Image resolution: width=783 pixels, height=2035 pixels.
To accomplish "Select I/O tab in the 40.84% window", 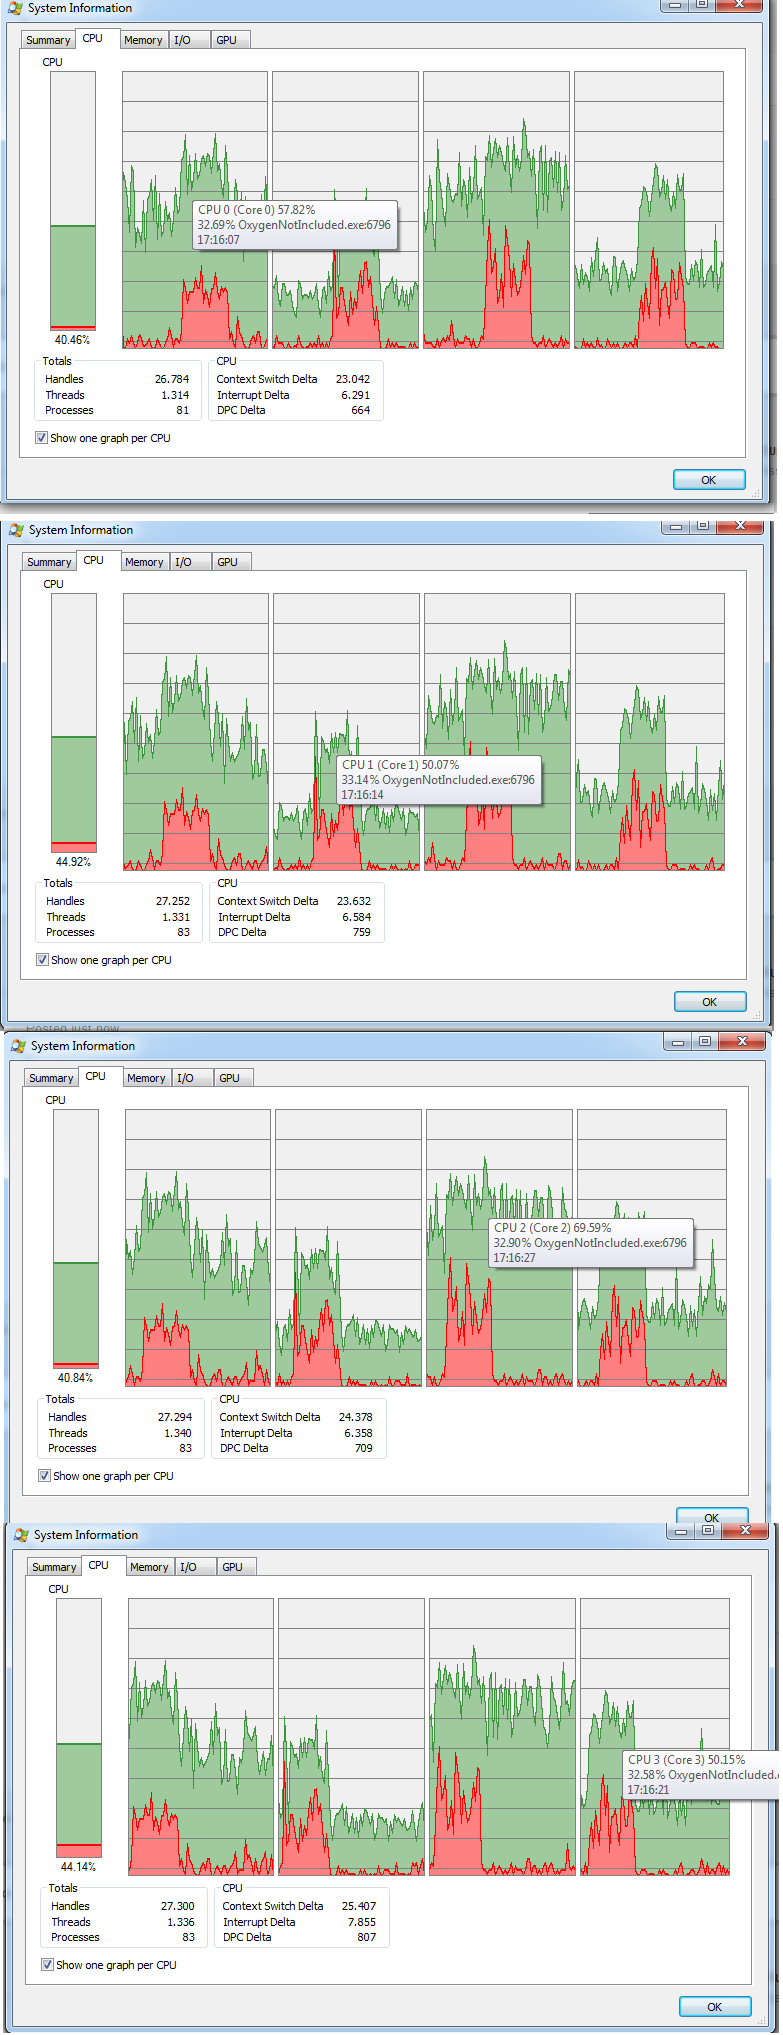I will pyautogui.click(x=185, y=1078).
